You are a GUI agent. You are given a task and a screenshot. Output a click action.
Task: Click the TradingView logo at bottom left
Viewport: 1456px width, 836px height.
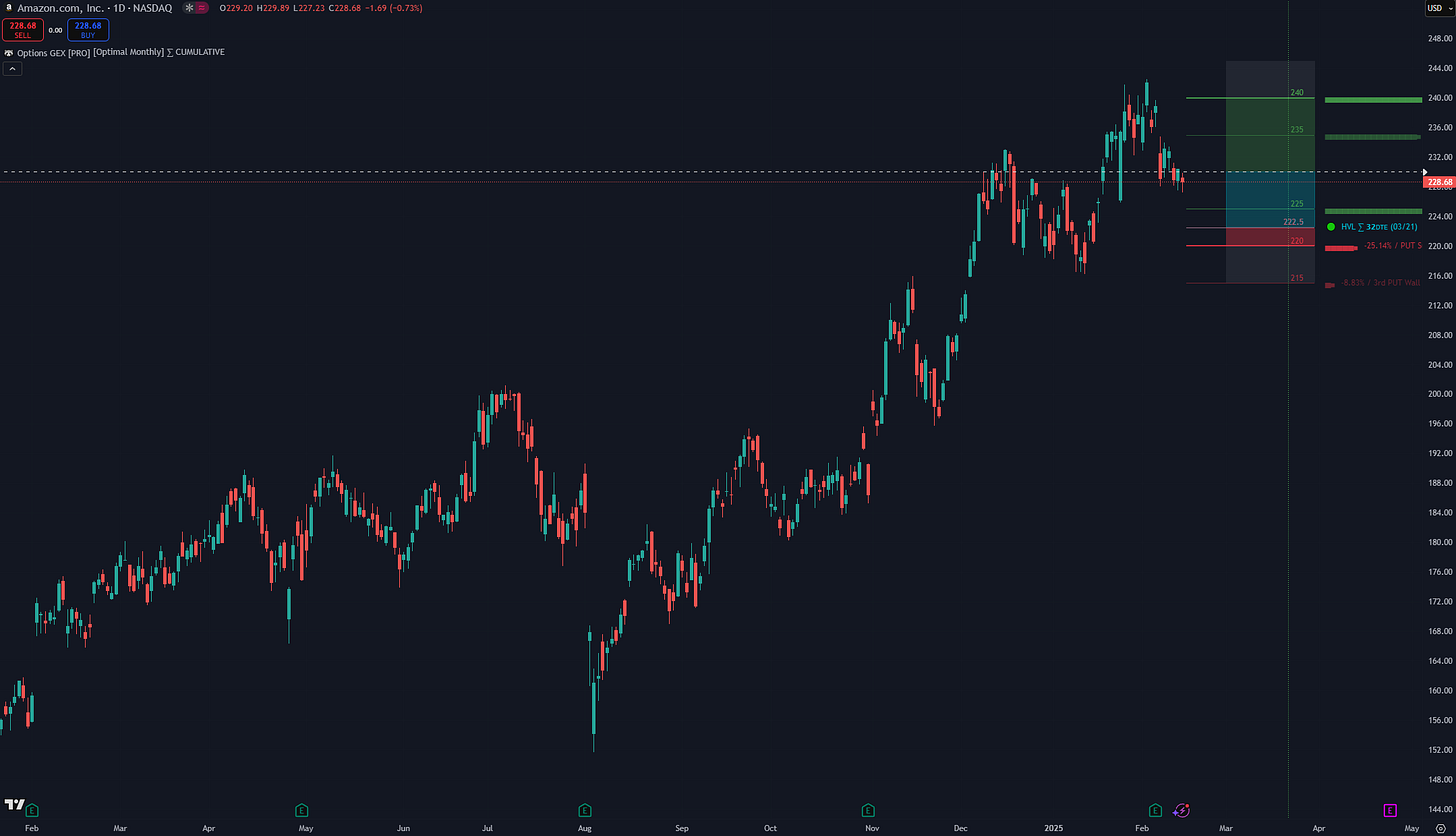[14, 804]
